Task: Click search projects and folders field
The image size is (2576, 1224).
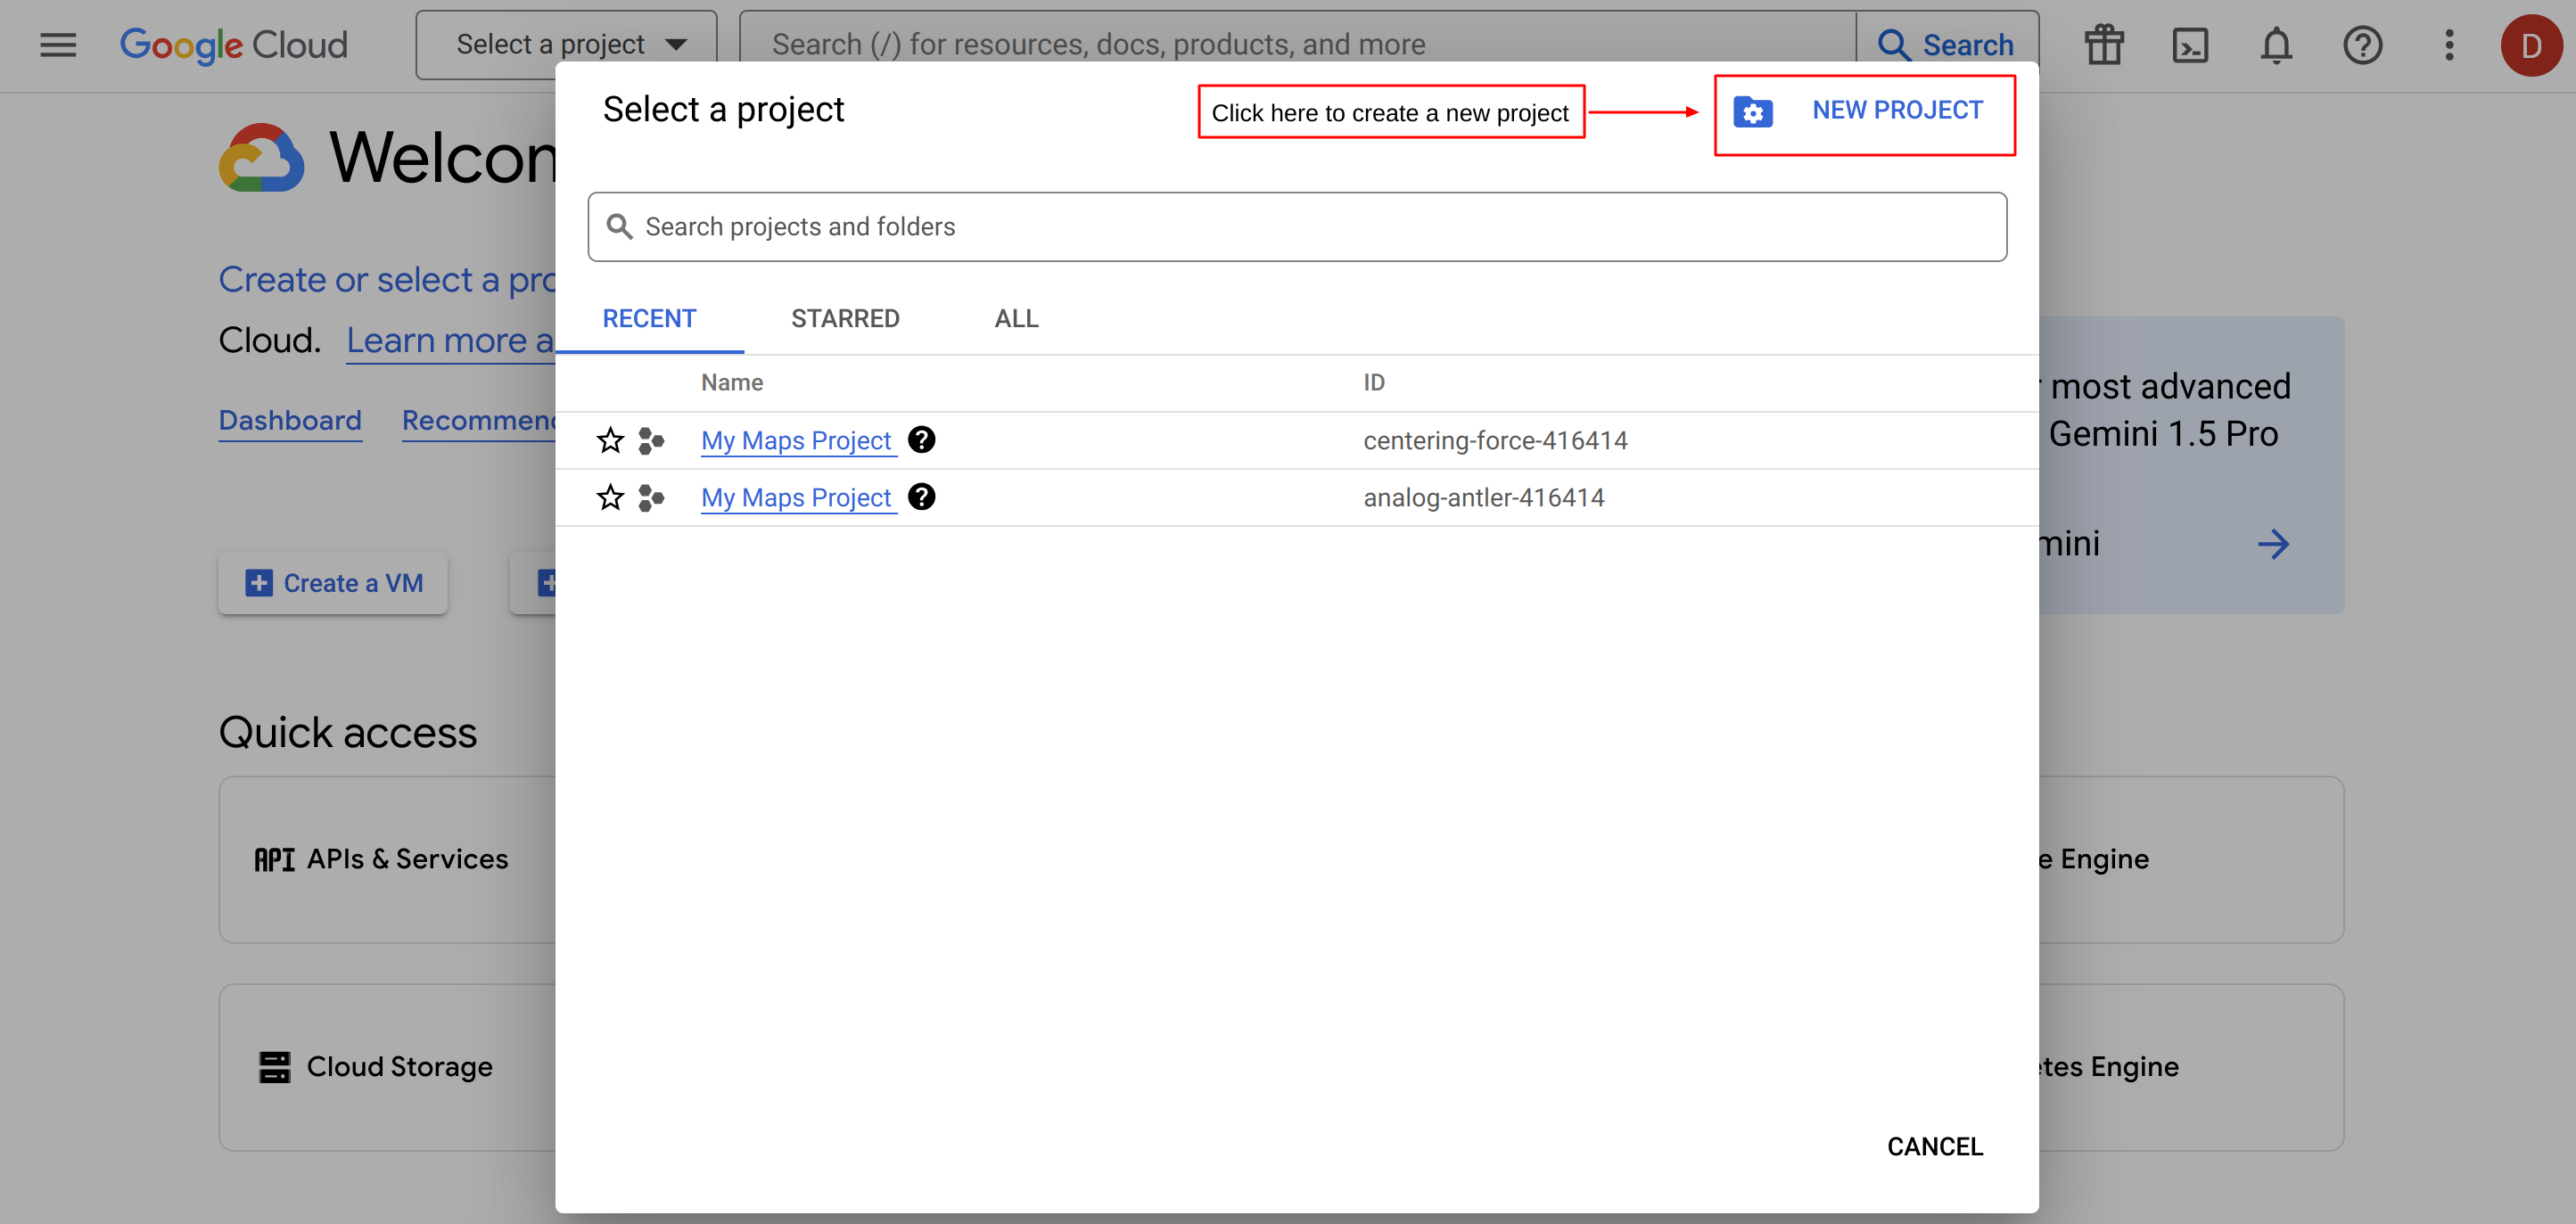Action: (1298, 225)
